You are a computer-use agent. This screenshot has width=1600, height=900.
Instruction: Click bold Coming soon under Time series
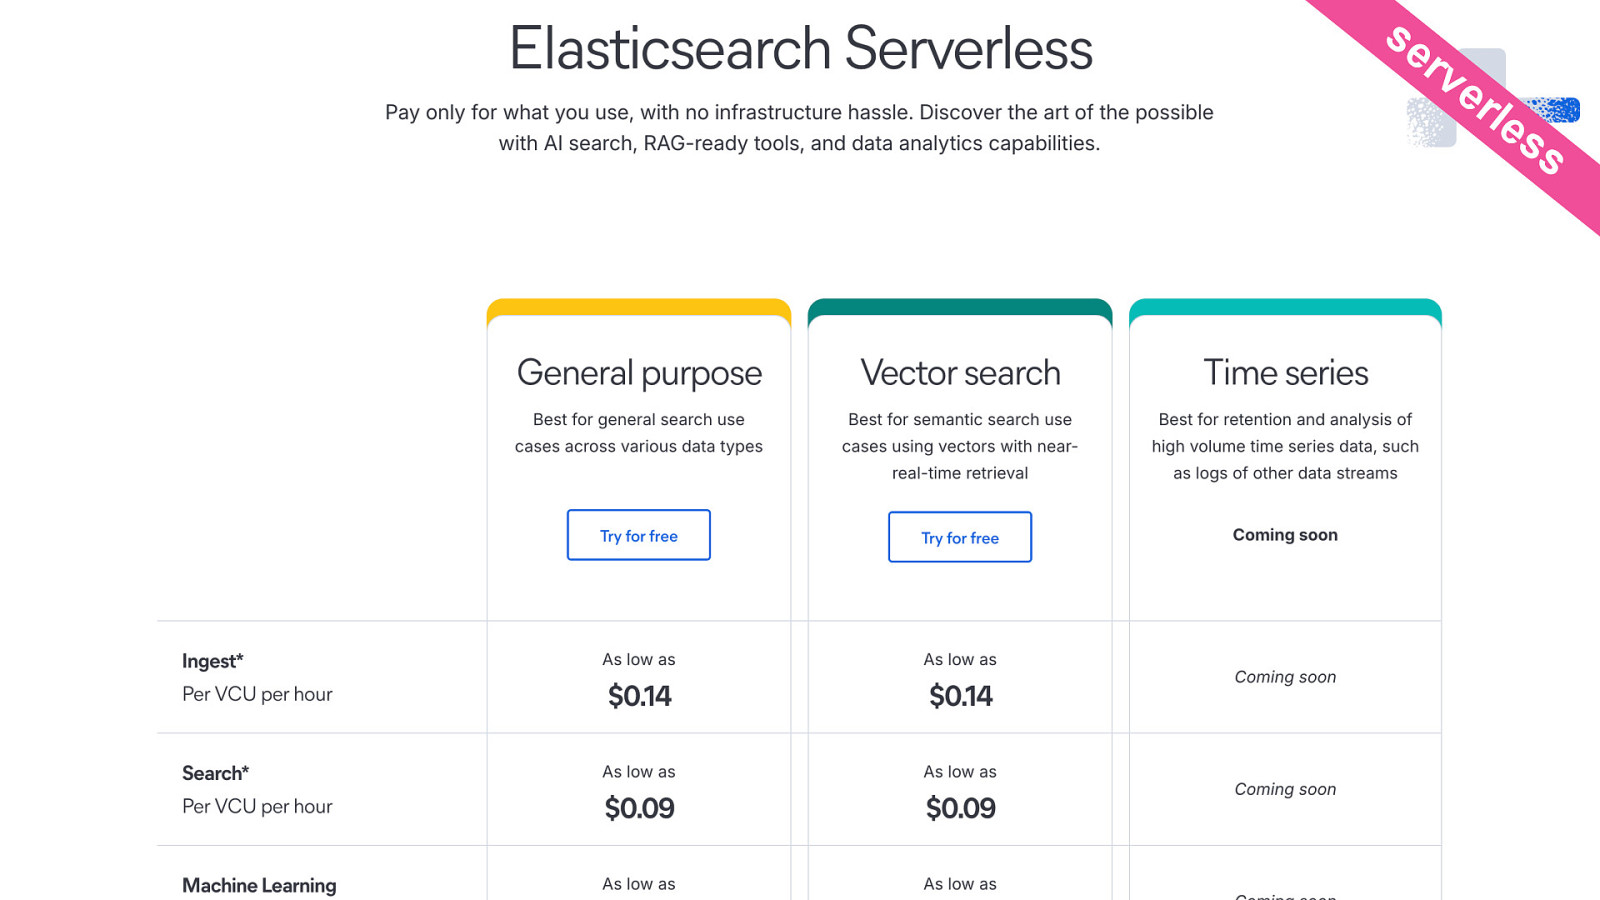pyautogui.click(x=1285, y=535)
